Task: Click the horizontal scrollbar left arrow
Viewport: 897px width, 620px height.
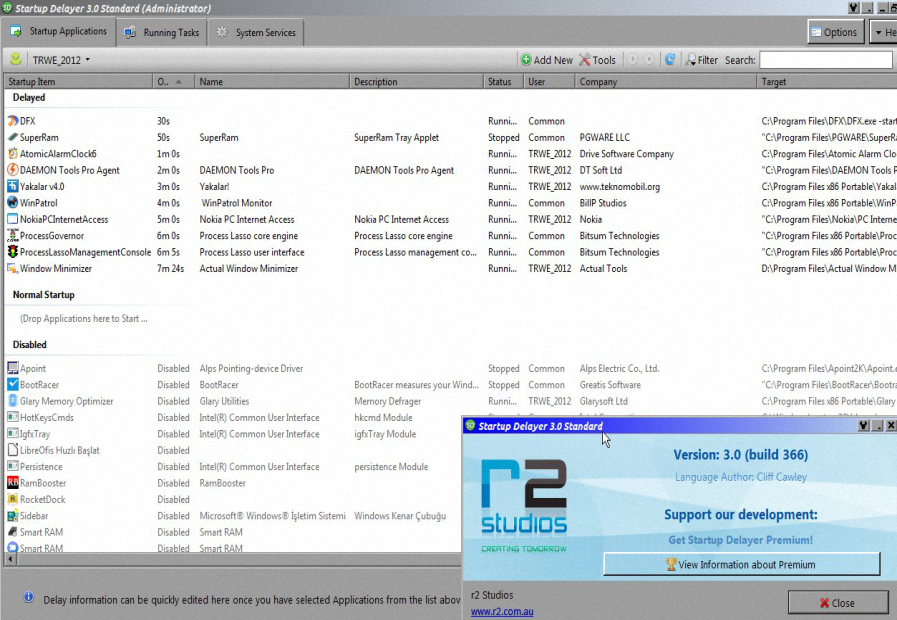Action: point(9,559)
